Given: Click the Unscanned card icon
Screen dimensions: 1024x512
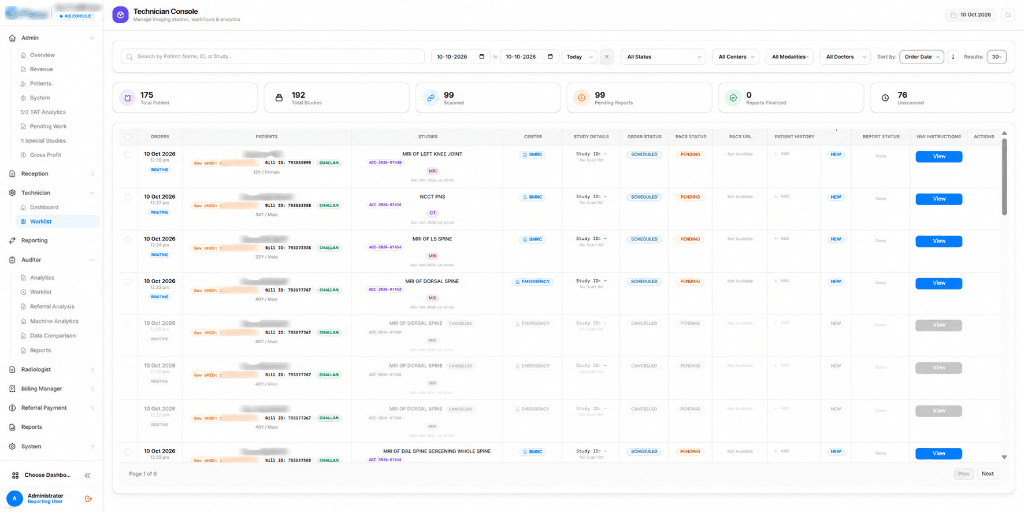Looking at the screenshot, I should (885, 98).
